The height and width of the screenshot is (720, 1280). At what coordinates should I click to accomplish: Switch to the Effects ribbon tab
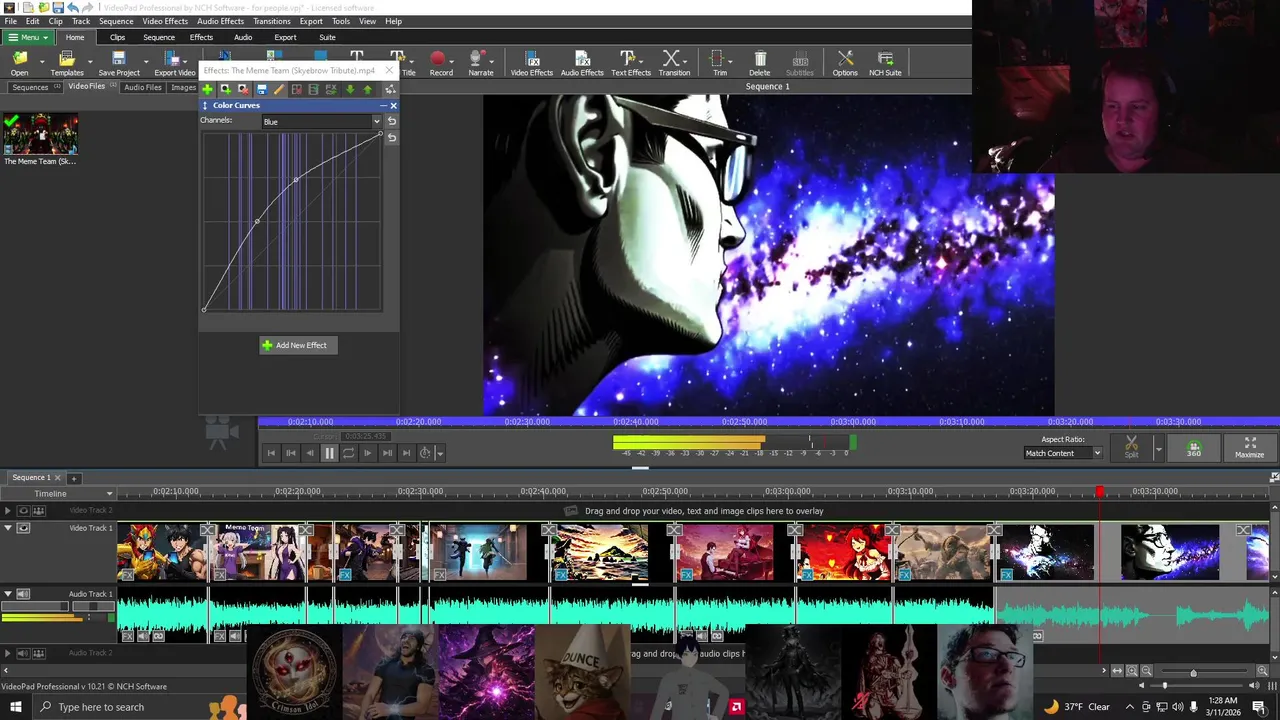(x=201, y=37)
